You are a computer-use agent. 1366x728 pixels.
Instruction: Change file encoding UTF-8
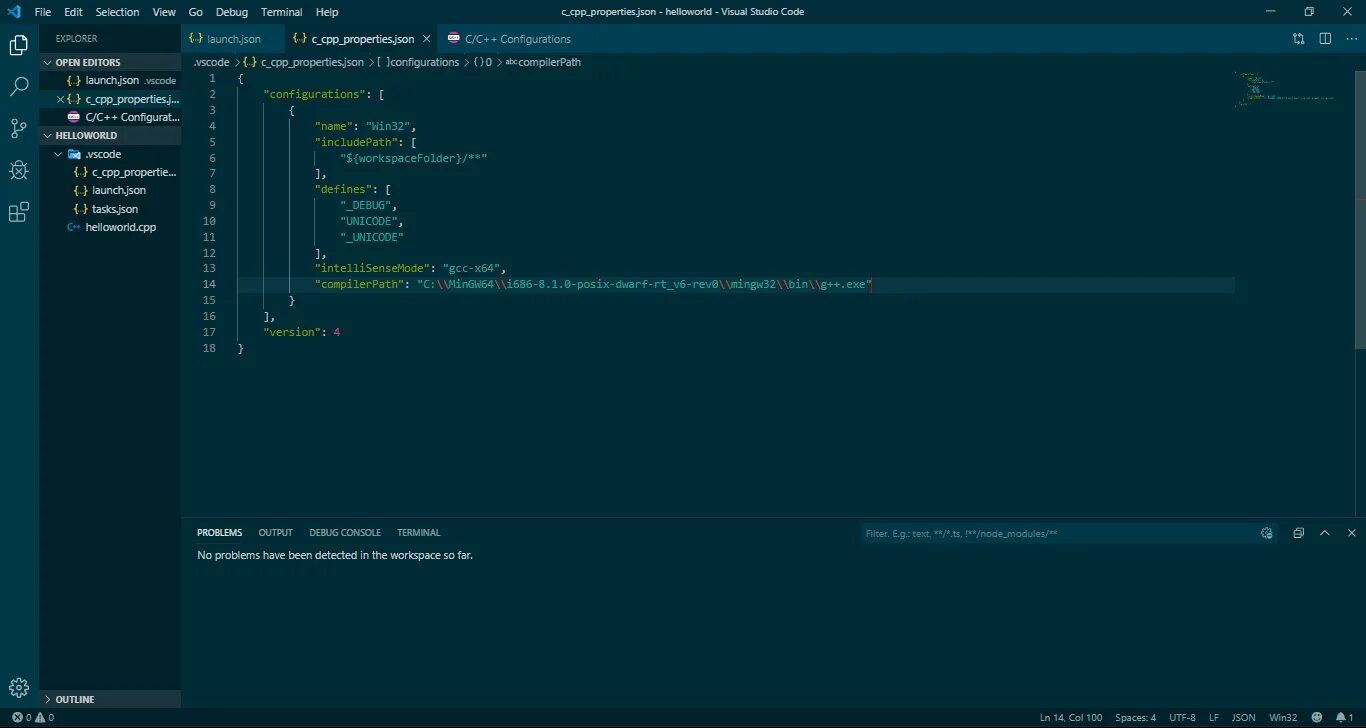click(1182, 717)
